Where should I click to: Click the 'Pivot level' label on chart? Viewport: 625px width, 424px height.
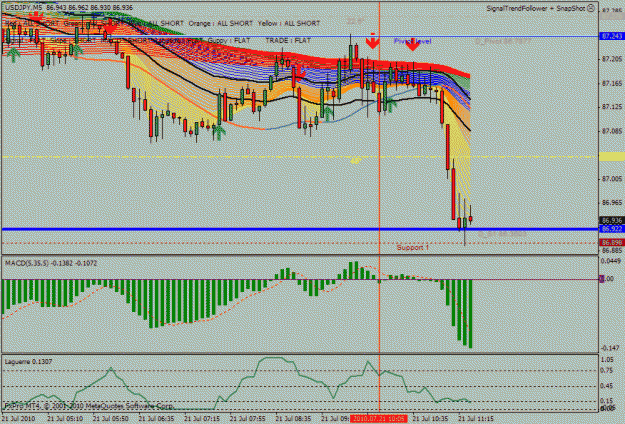[x=412, y=41]
